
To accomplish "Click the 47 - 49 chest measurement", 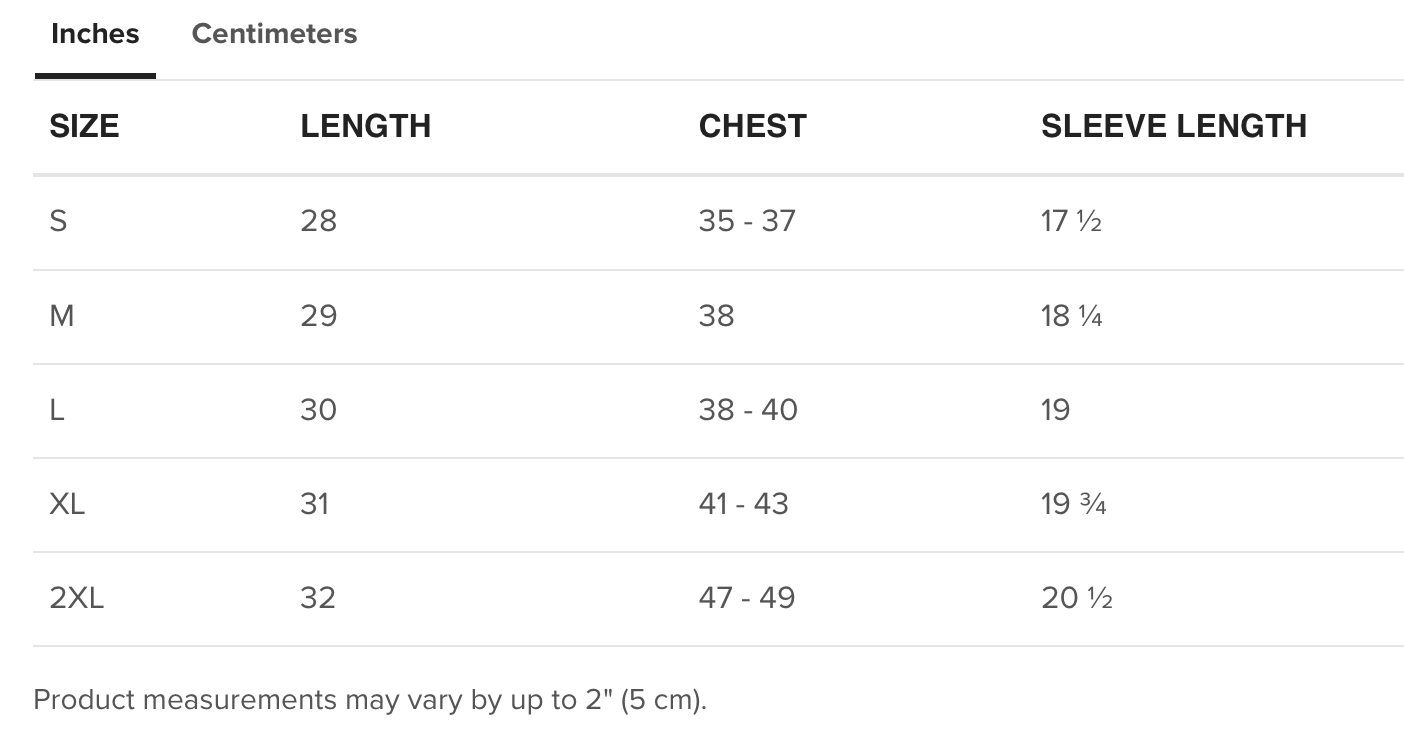I will (747, 598).
